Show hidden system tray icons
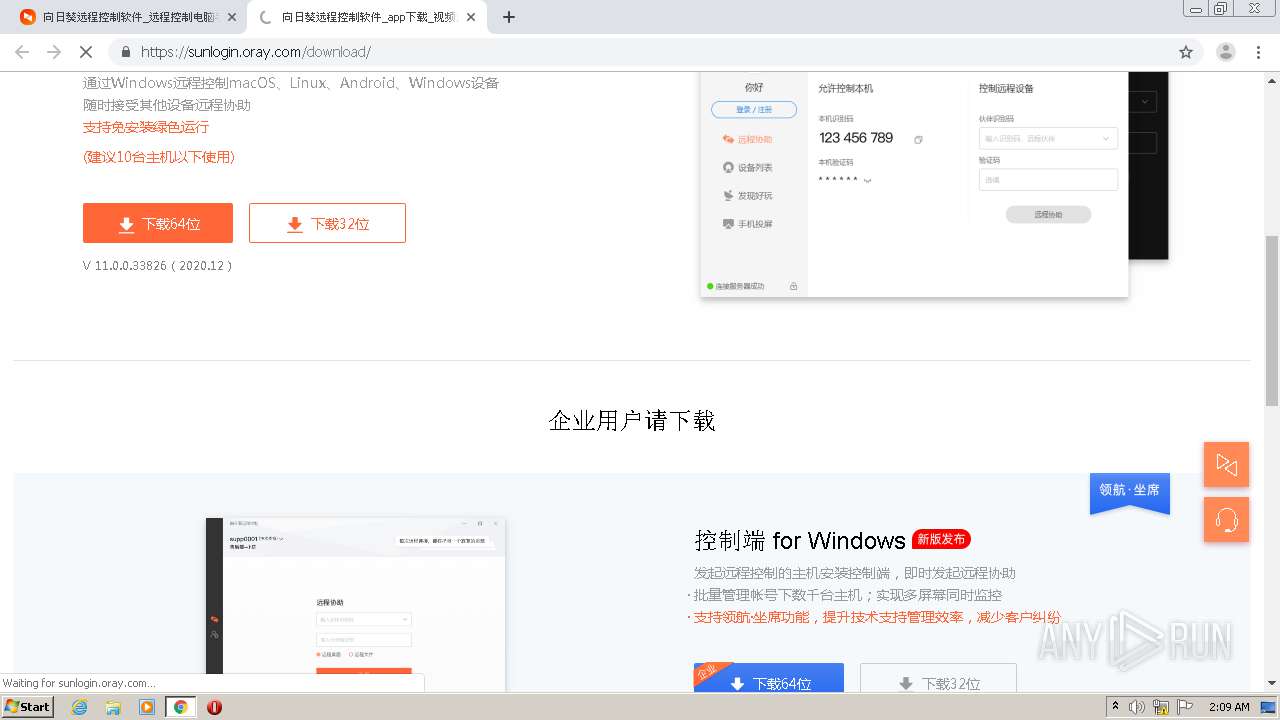Viewport: 1280px width, 720px height. (x=1115, y=706)
